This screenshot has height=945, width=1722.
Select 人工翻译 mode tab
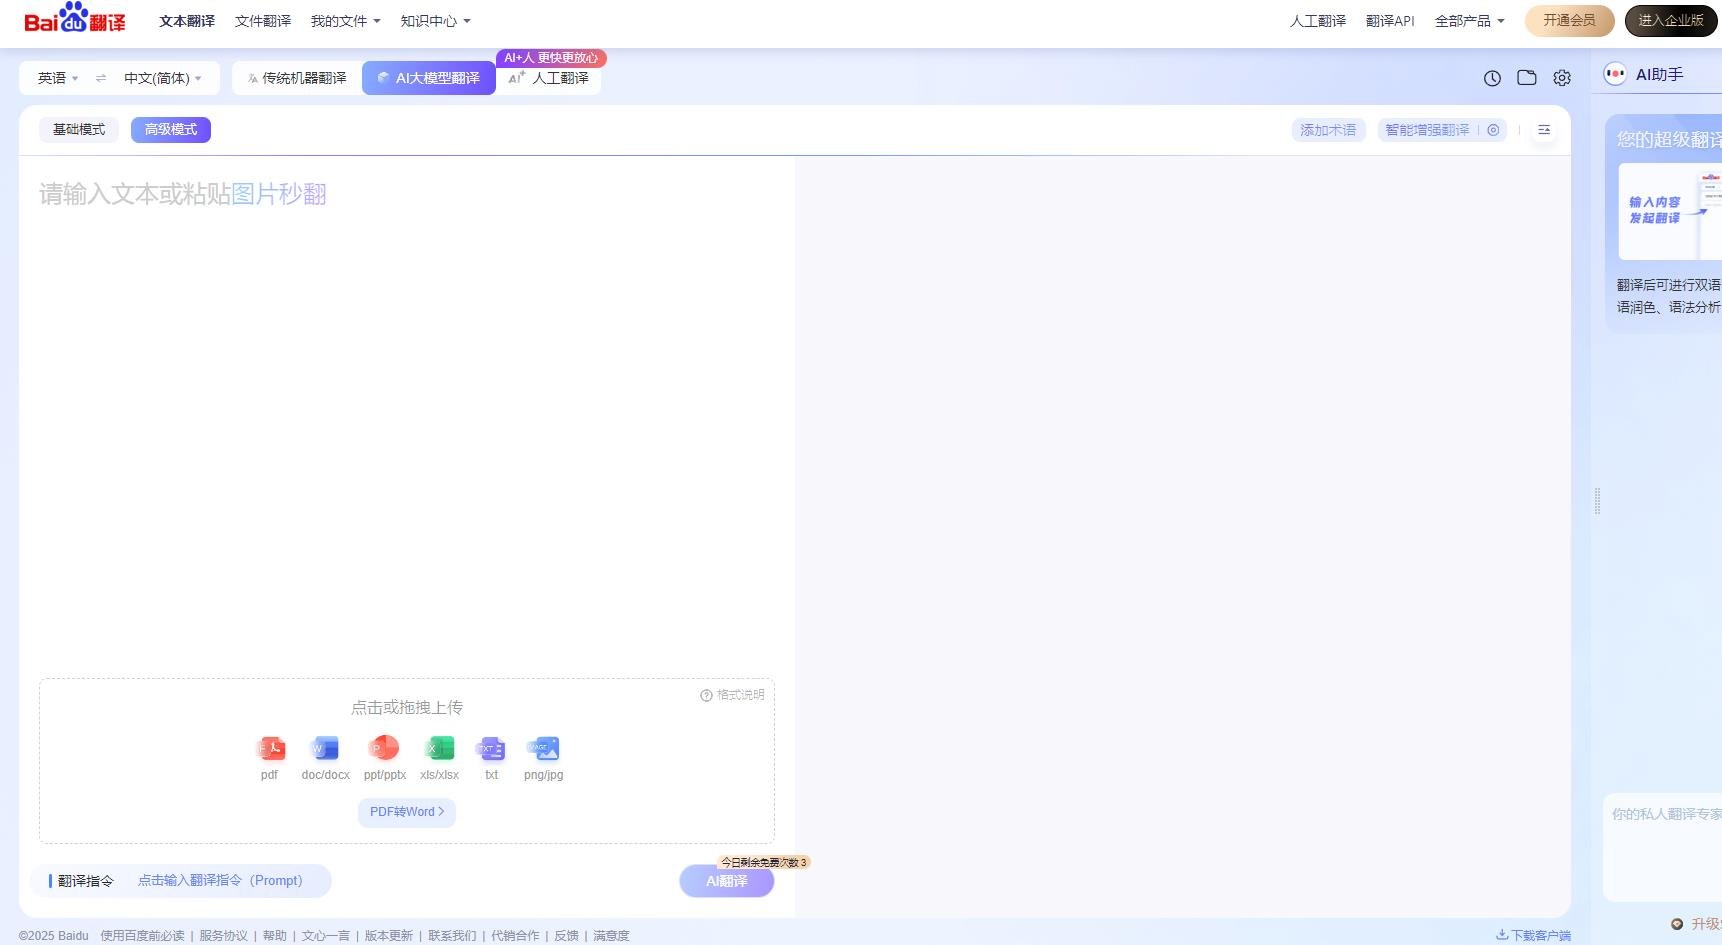pos(549,78)
